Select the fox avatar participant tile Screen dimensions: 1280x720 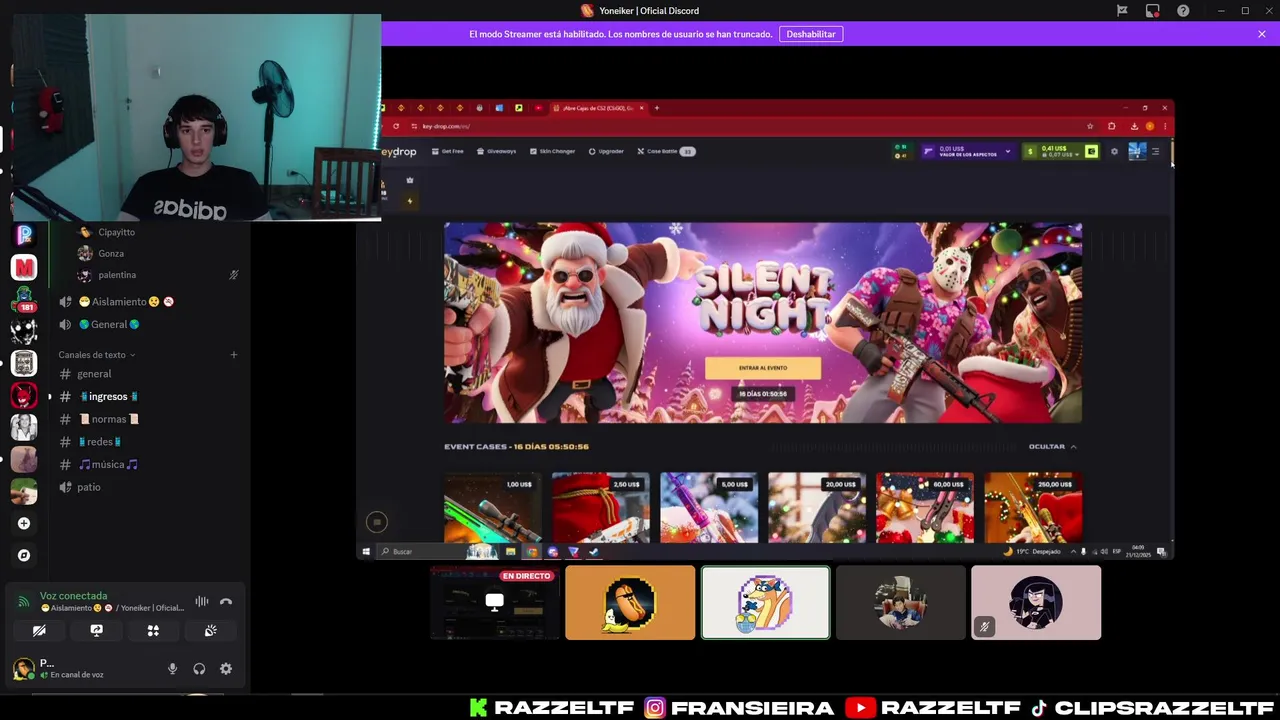pos(766,603)
